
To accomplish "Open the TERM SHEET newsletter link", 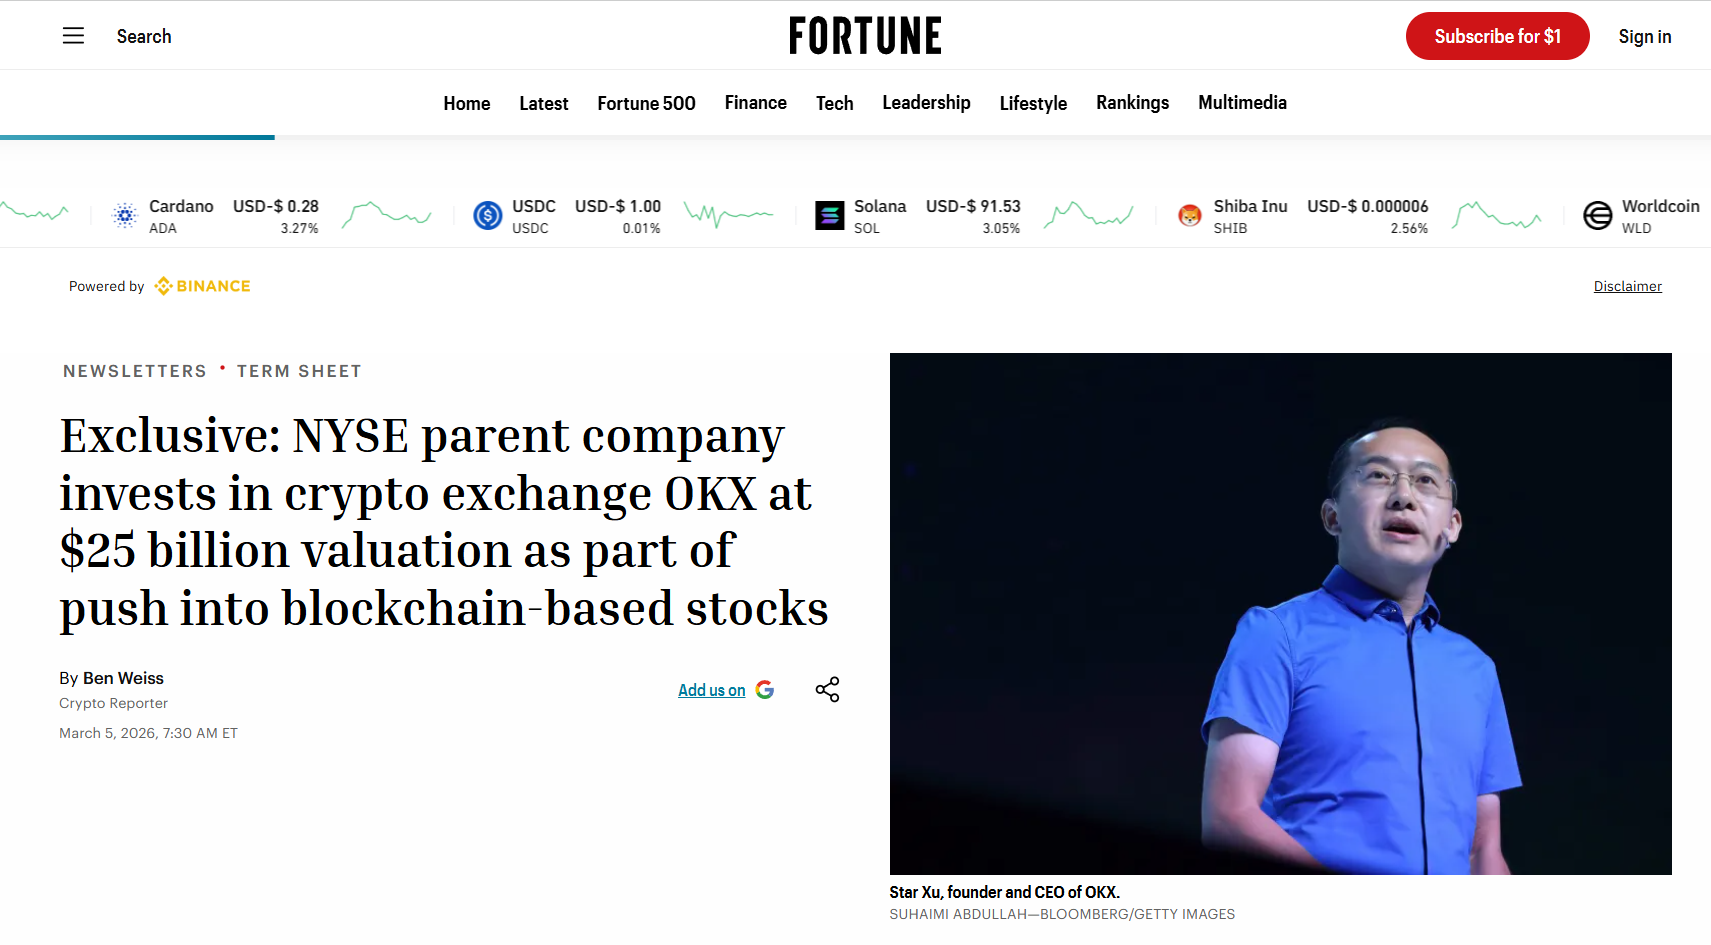I will [298, 370].
